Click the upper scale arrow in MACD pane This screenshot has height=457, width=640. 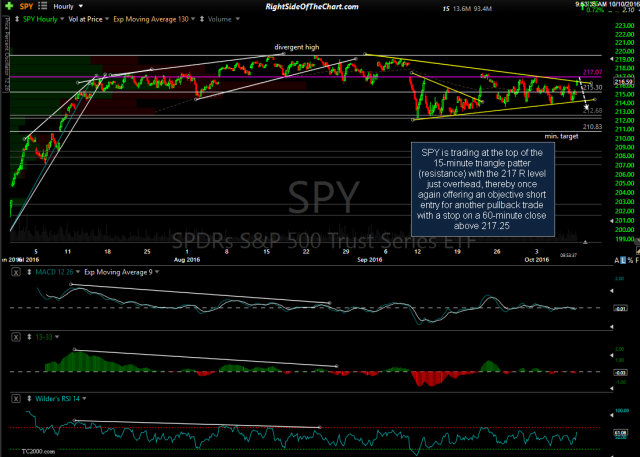click(x=611, y=291)
